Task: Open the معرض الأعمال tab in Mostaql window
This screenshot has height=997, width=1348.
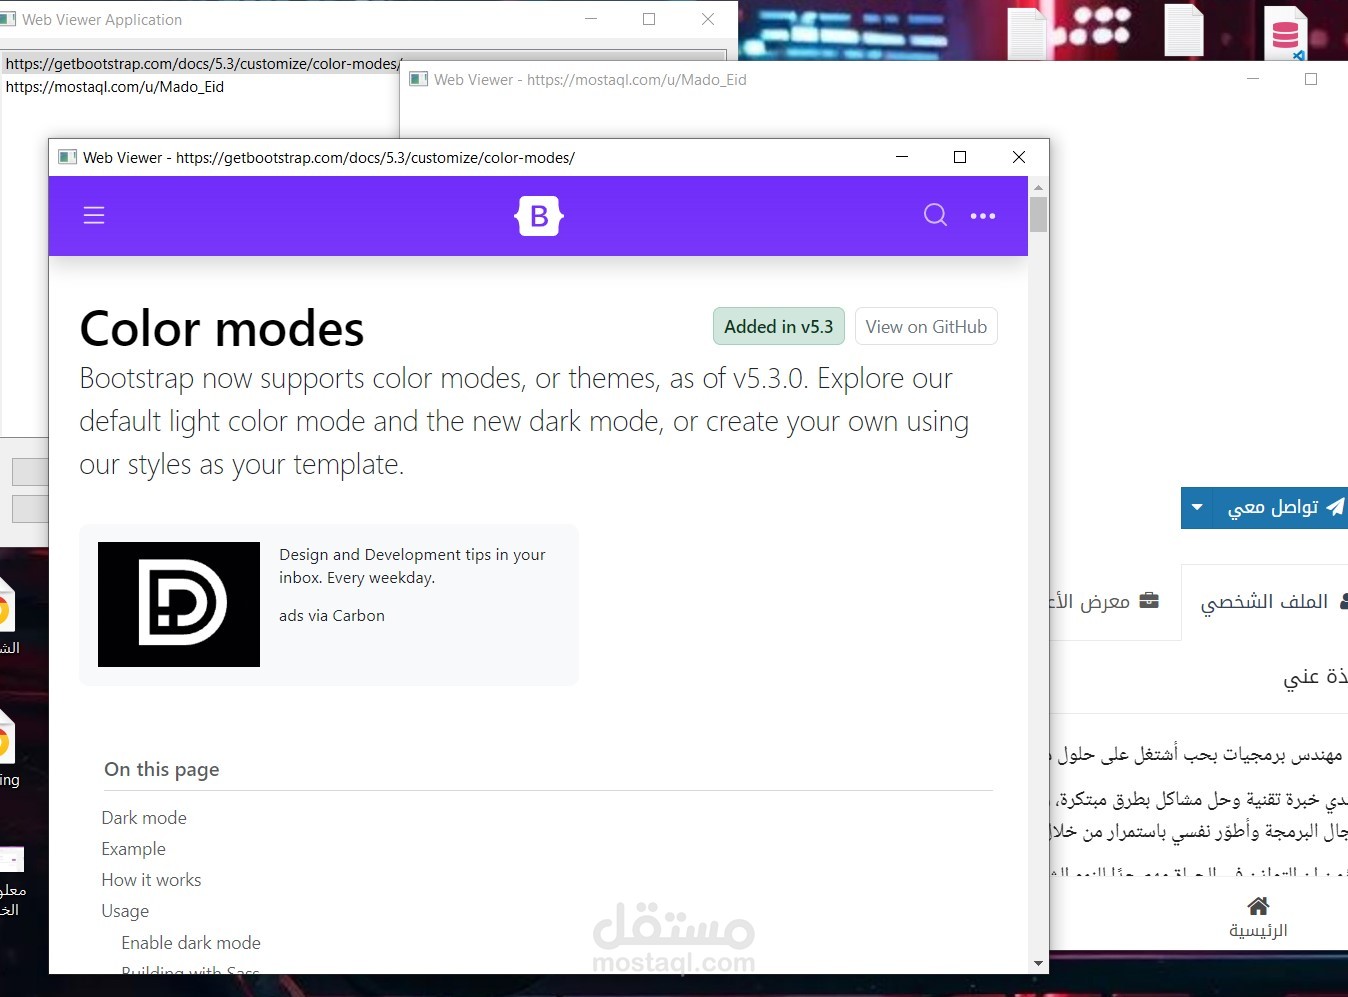Action: 1103,602
